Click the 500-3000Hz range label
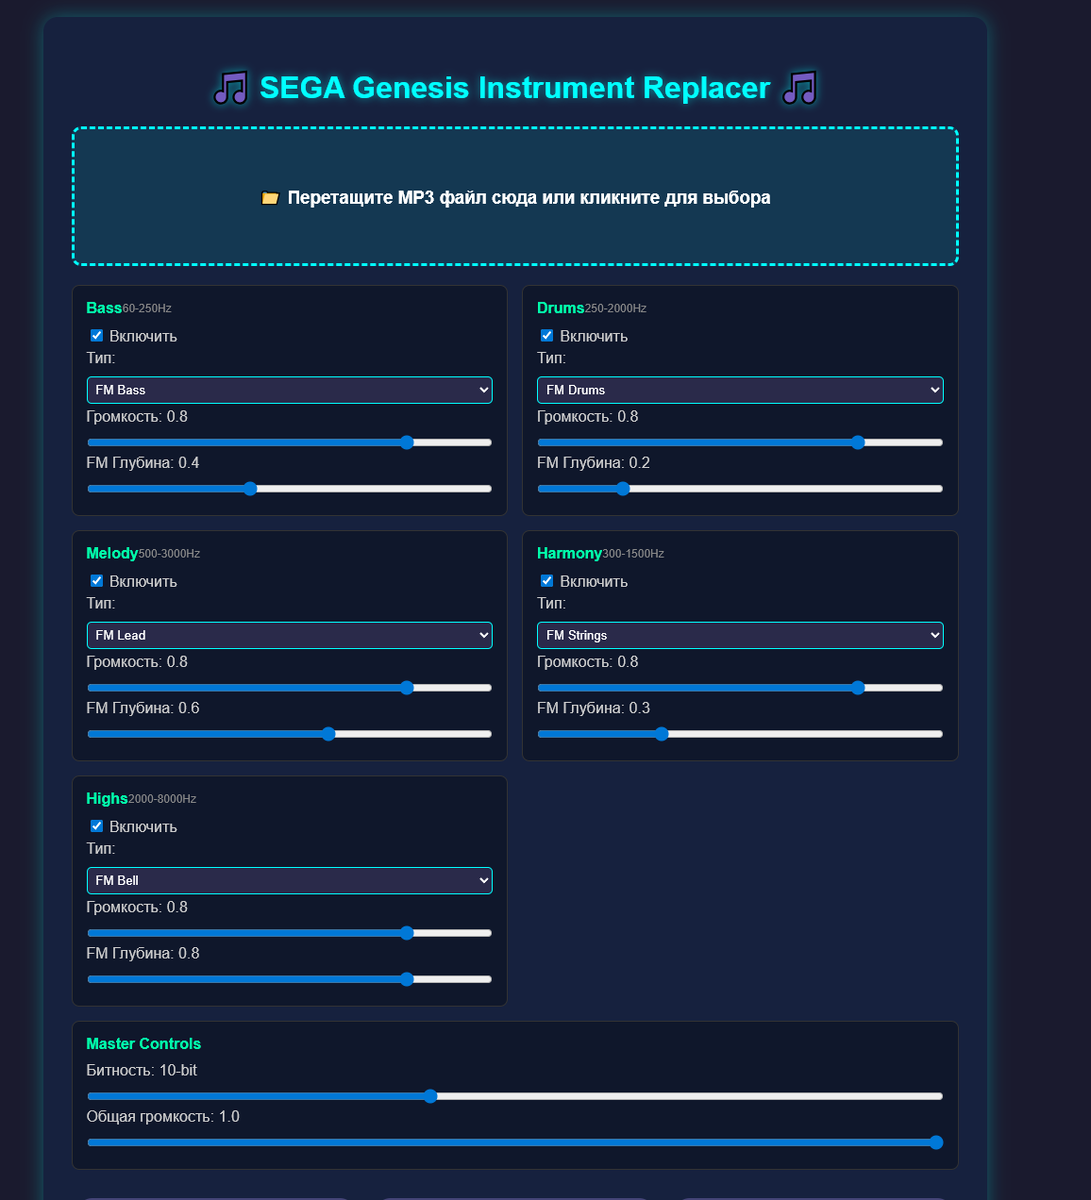Viewport: 1091px width, 1200px height. tap(169, 554)
